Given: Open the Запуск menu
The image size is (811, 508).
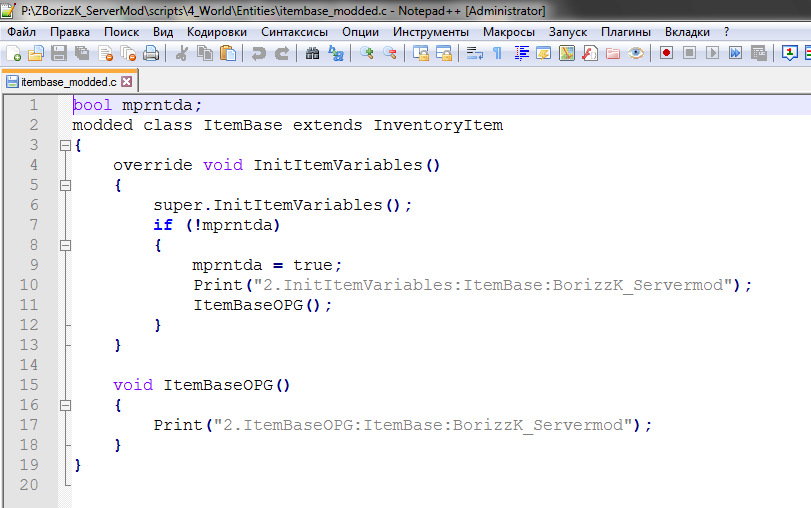Looking at the screenshot, I should [x=568, y=32].
